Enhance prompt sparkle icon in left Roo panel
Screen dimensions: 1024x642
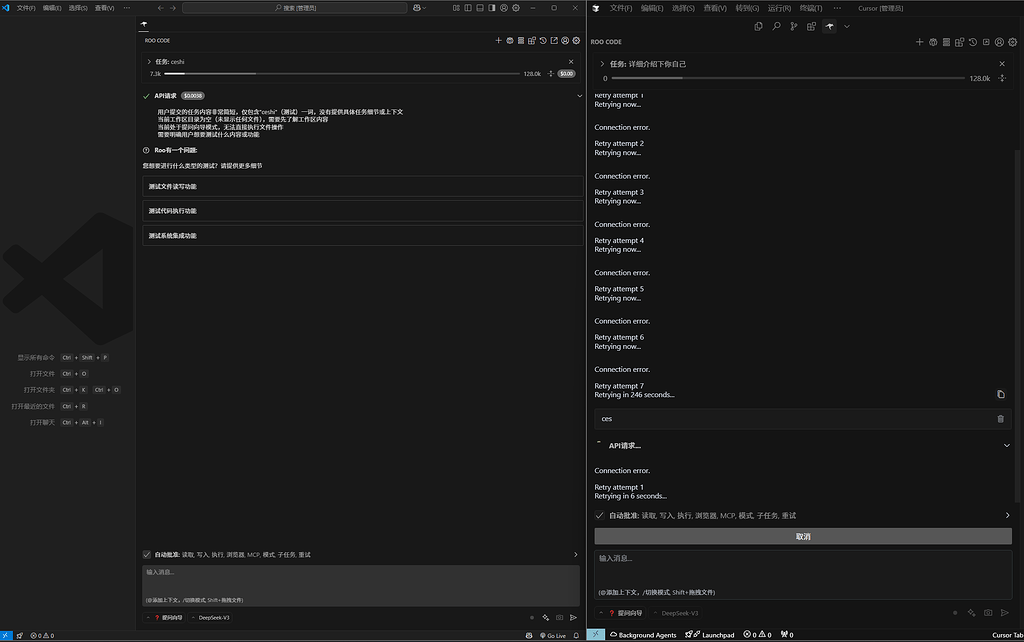(546, 617)
